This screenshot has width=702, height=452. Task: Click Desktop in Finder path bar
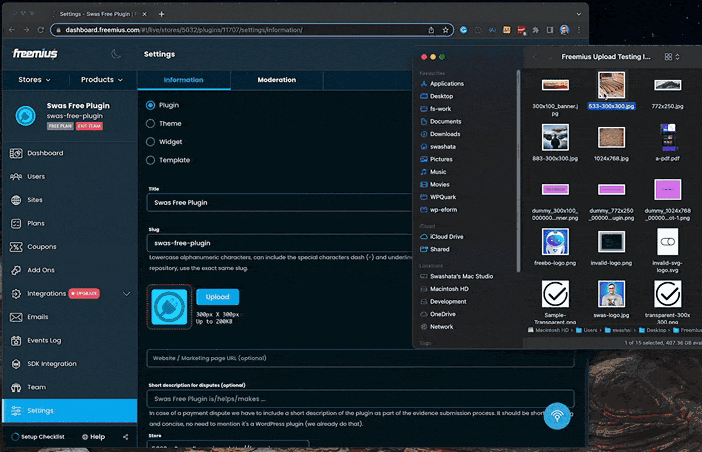tap(652, 330)
